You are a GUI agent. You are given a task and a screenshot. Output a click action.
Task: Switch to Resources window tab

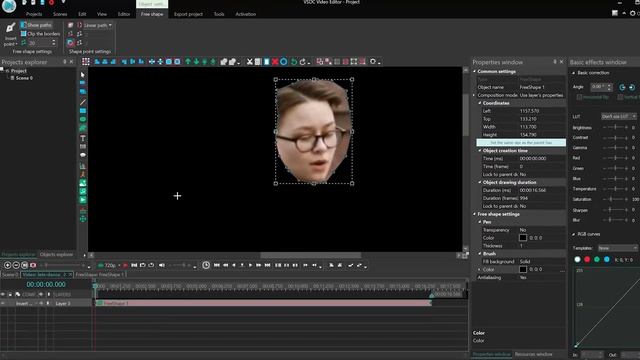coord(533,354)
